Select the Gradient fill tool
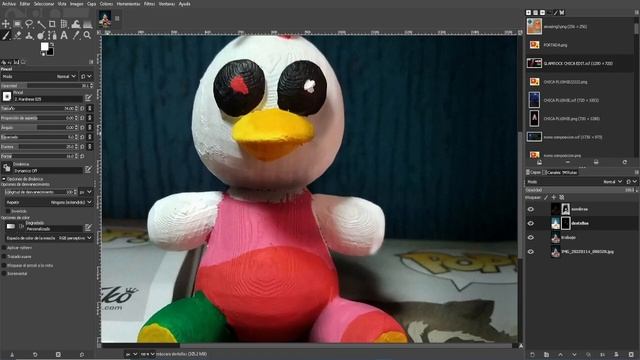This screenshot has width=640, height=360. click(87, 24)
